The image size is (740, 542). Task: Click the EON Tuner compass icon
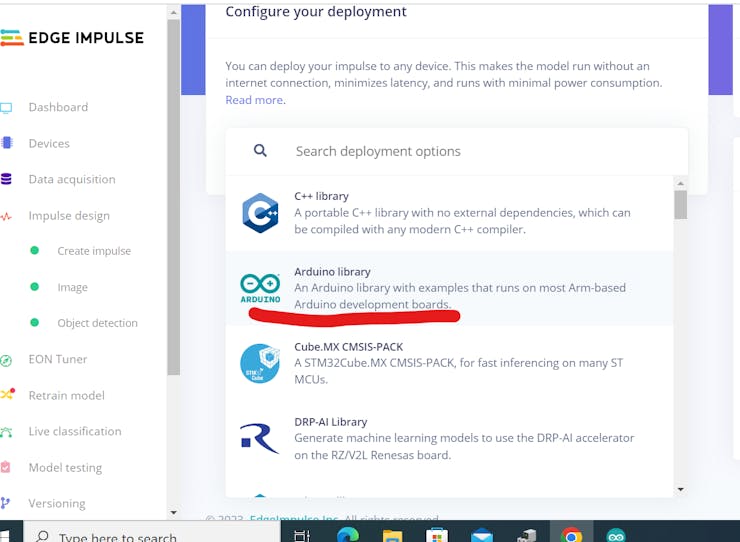[x=6, y=360]
